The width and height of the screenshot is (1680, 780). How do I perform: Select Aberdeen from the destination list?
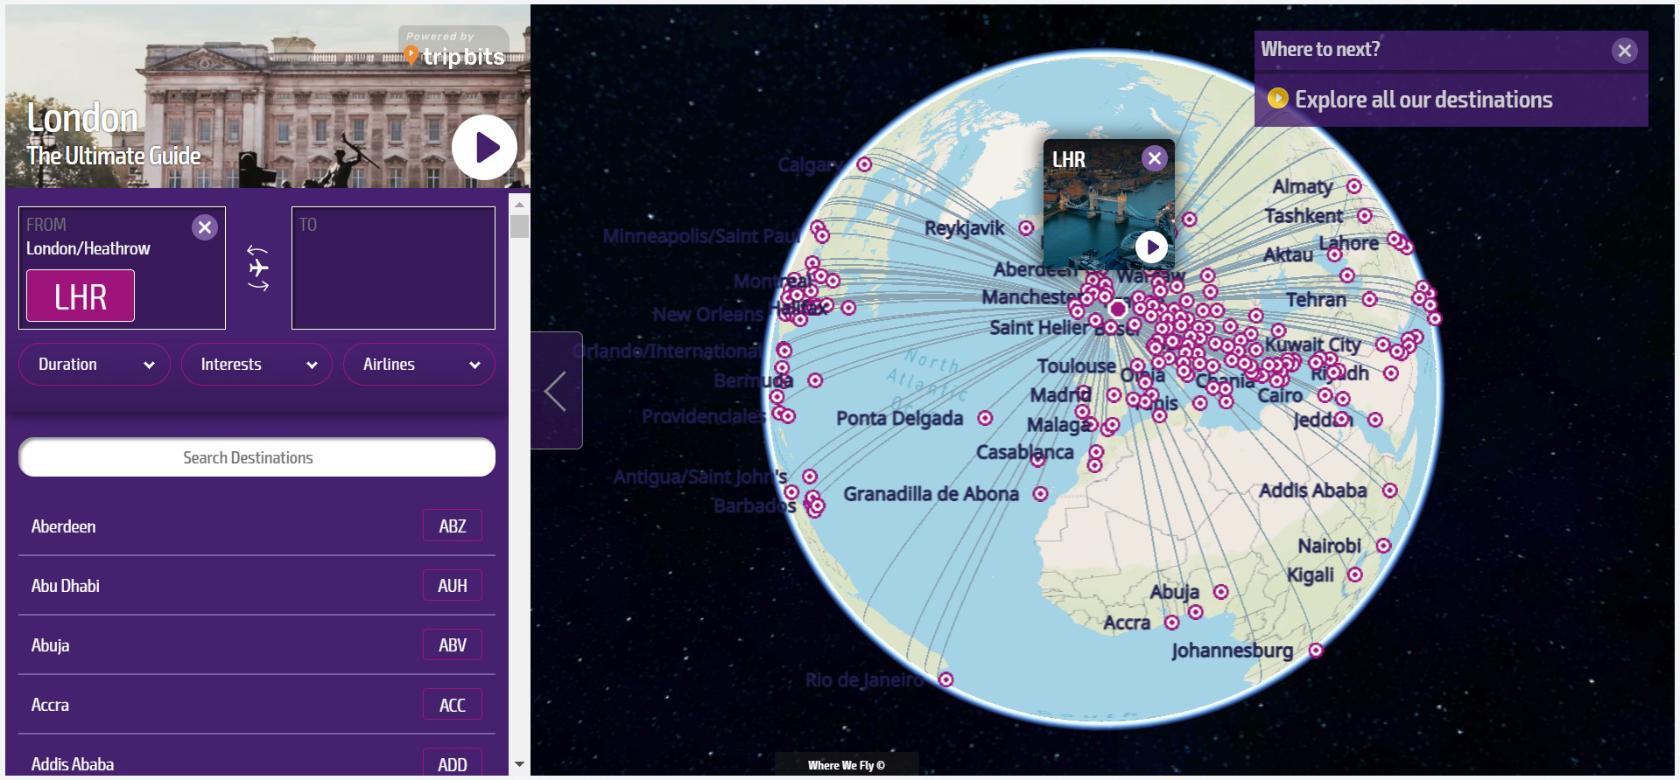[64, 526]
